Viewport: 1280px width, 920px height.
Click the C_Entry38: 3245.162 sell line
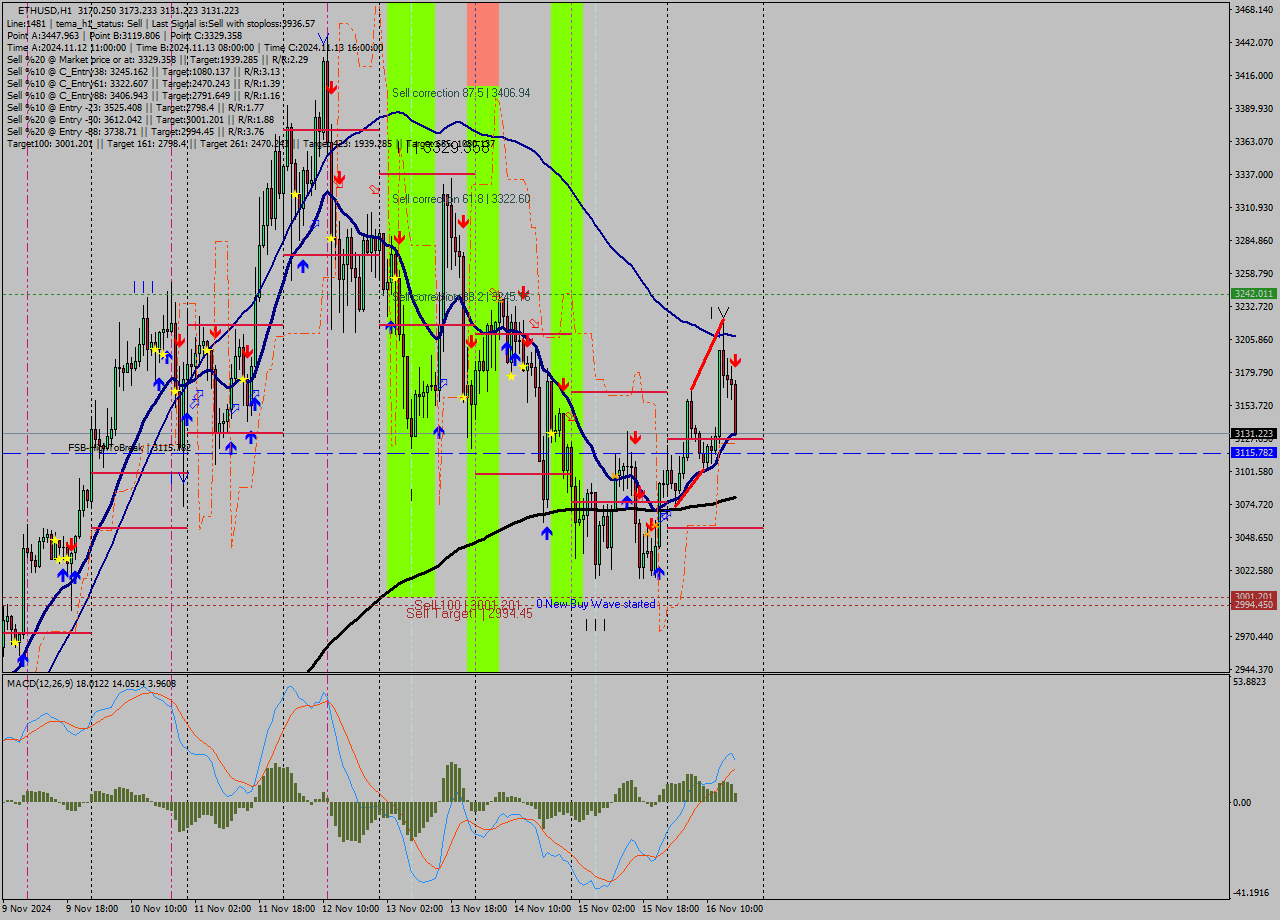[142, 71]
